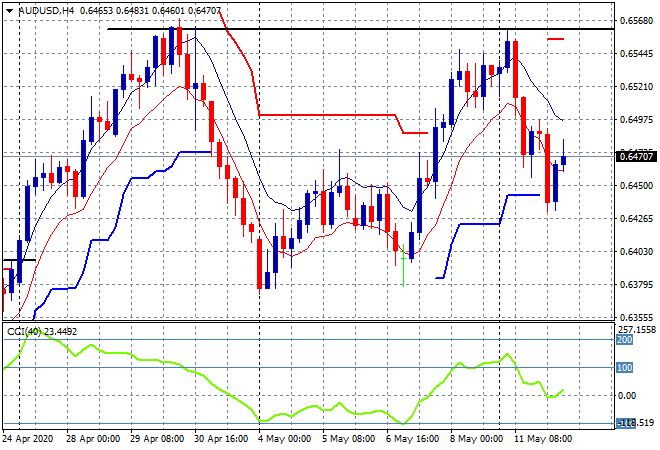Select the OHLC values 0.64653 0.64831 0.64601 0.64707
The width and height of the screenshot is (660, 450).
tap(150, 11)
